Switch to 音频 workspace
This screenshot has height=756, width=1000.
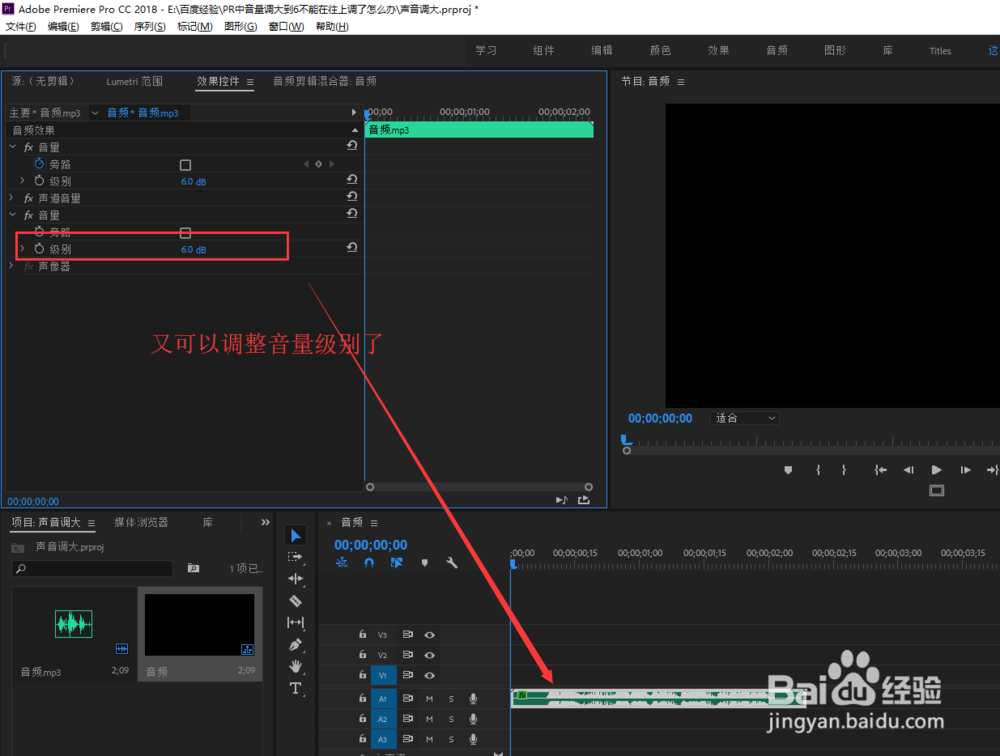click(777, 50)
